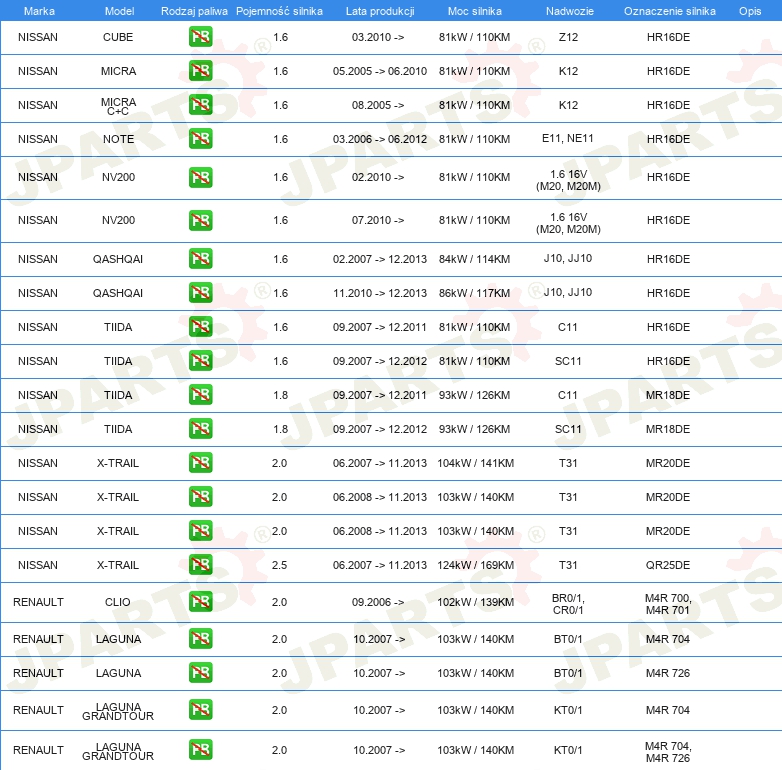782x770 pixels.
Task: Click the fuel icon in the X-TRAIL QR25DE row
Action: point(200,565)
